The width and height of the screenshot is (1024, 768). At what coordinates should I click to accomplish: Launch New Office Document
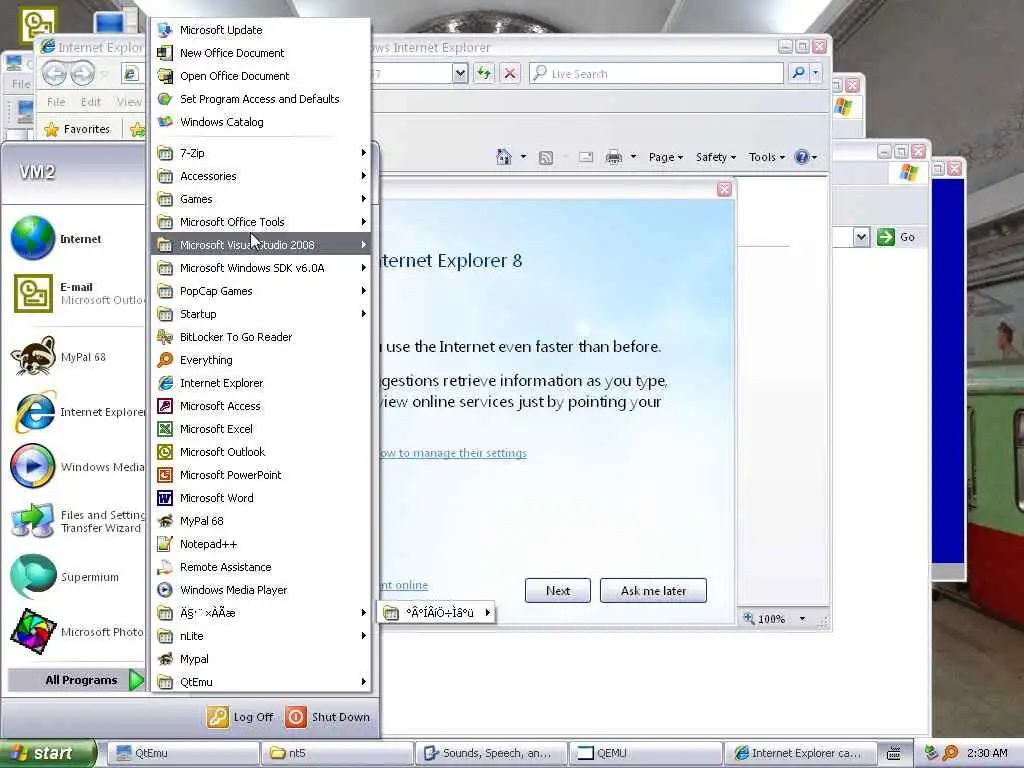tap(261, 53)
